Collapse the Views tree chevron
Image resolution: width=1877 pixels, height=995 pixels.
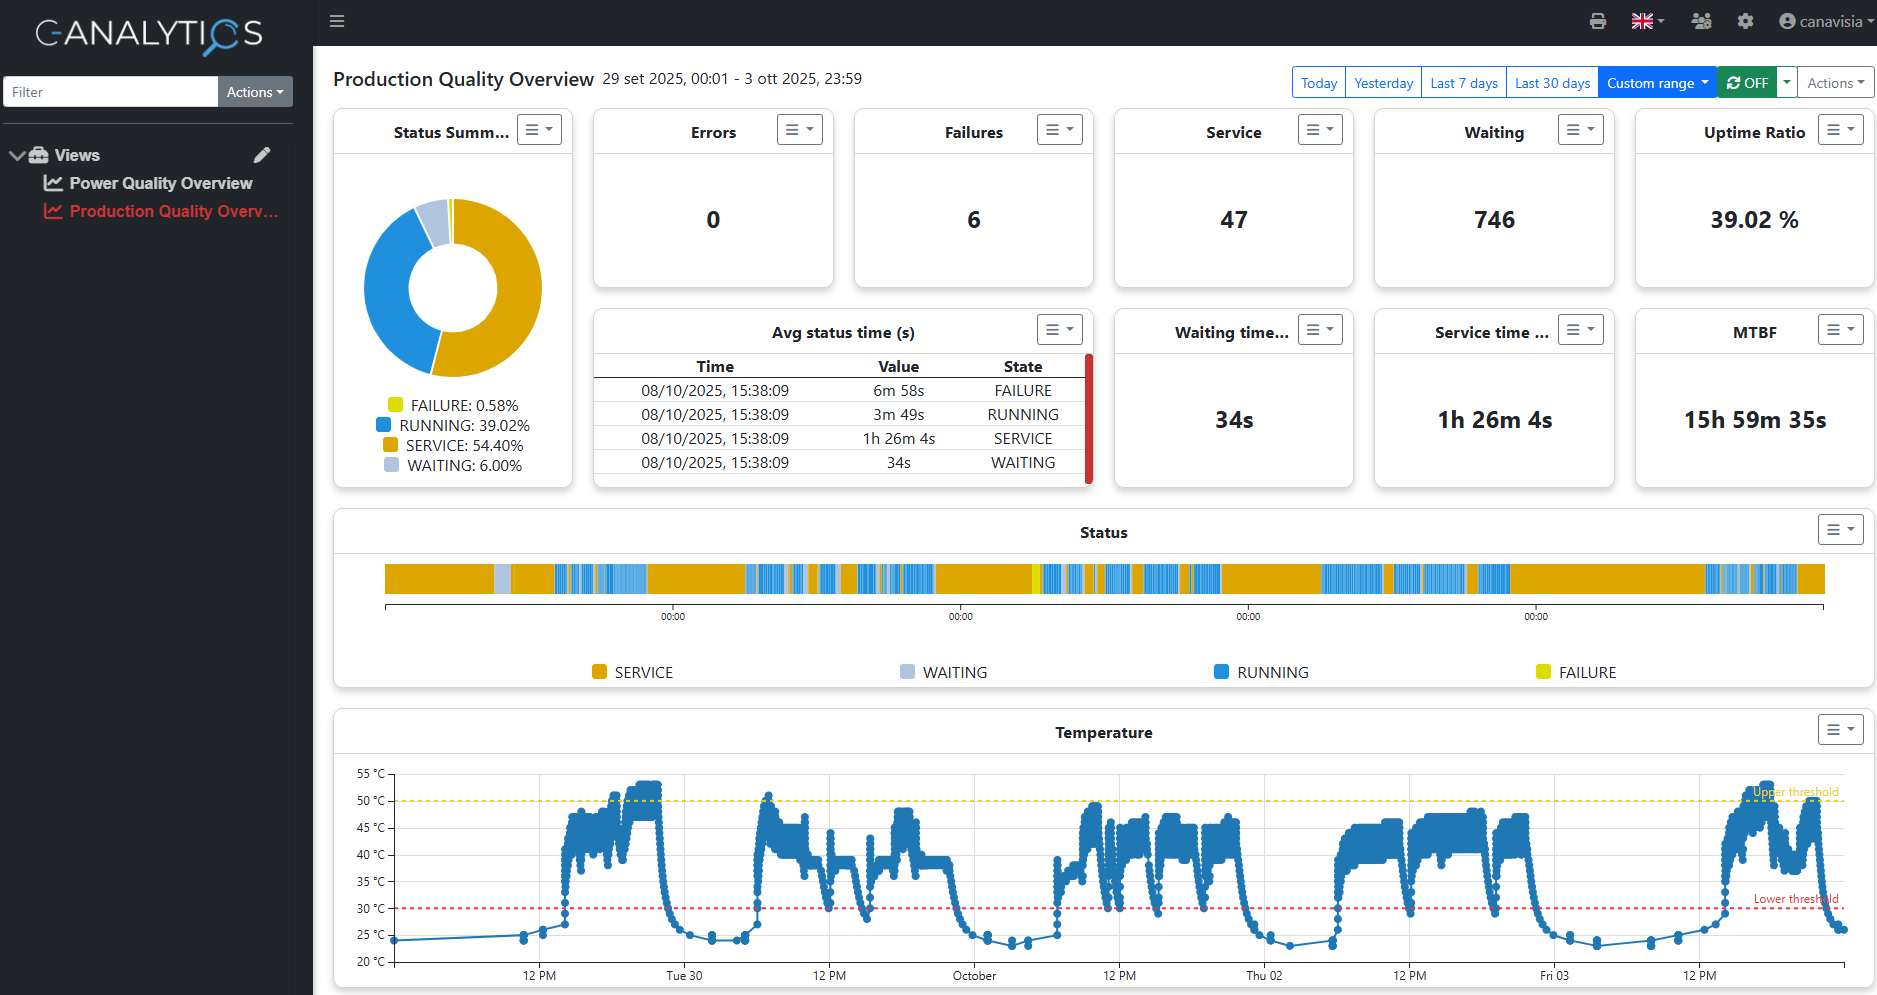pos(17,154)
